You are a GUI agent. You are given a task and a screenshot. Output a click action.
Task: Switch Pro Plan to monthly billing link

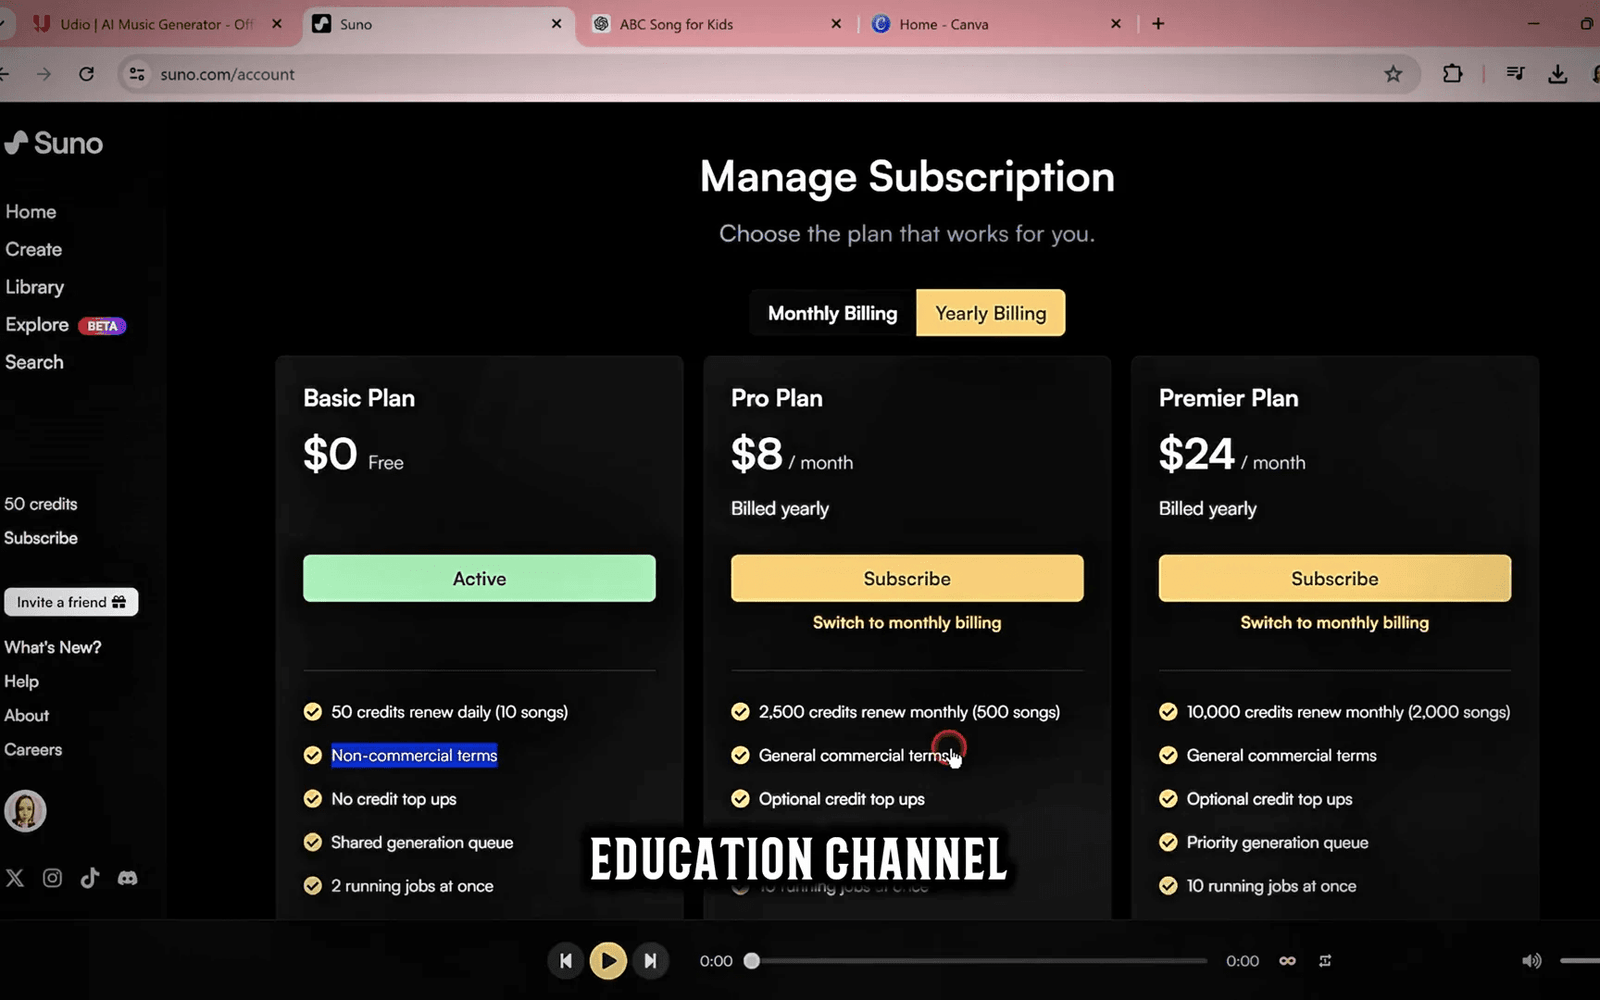click(907, 622)
